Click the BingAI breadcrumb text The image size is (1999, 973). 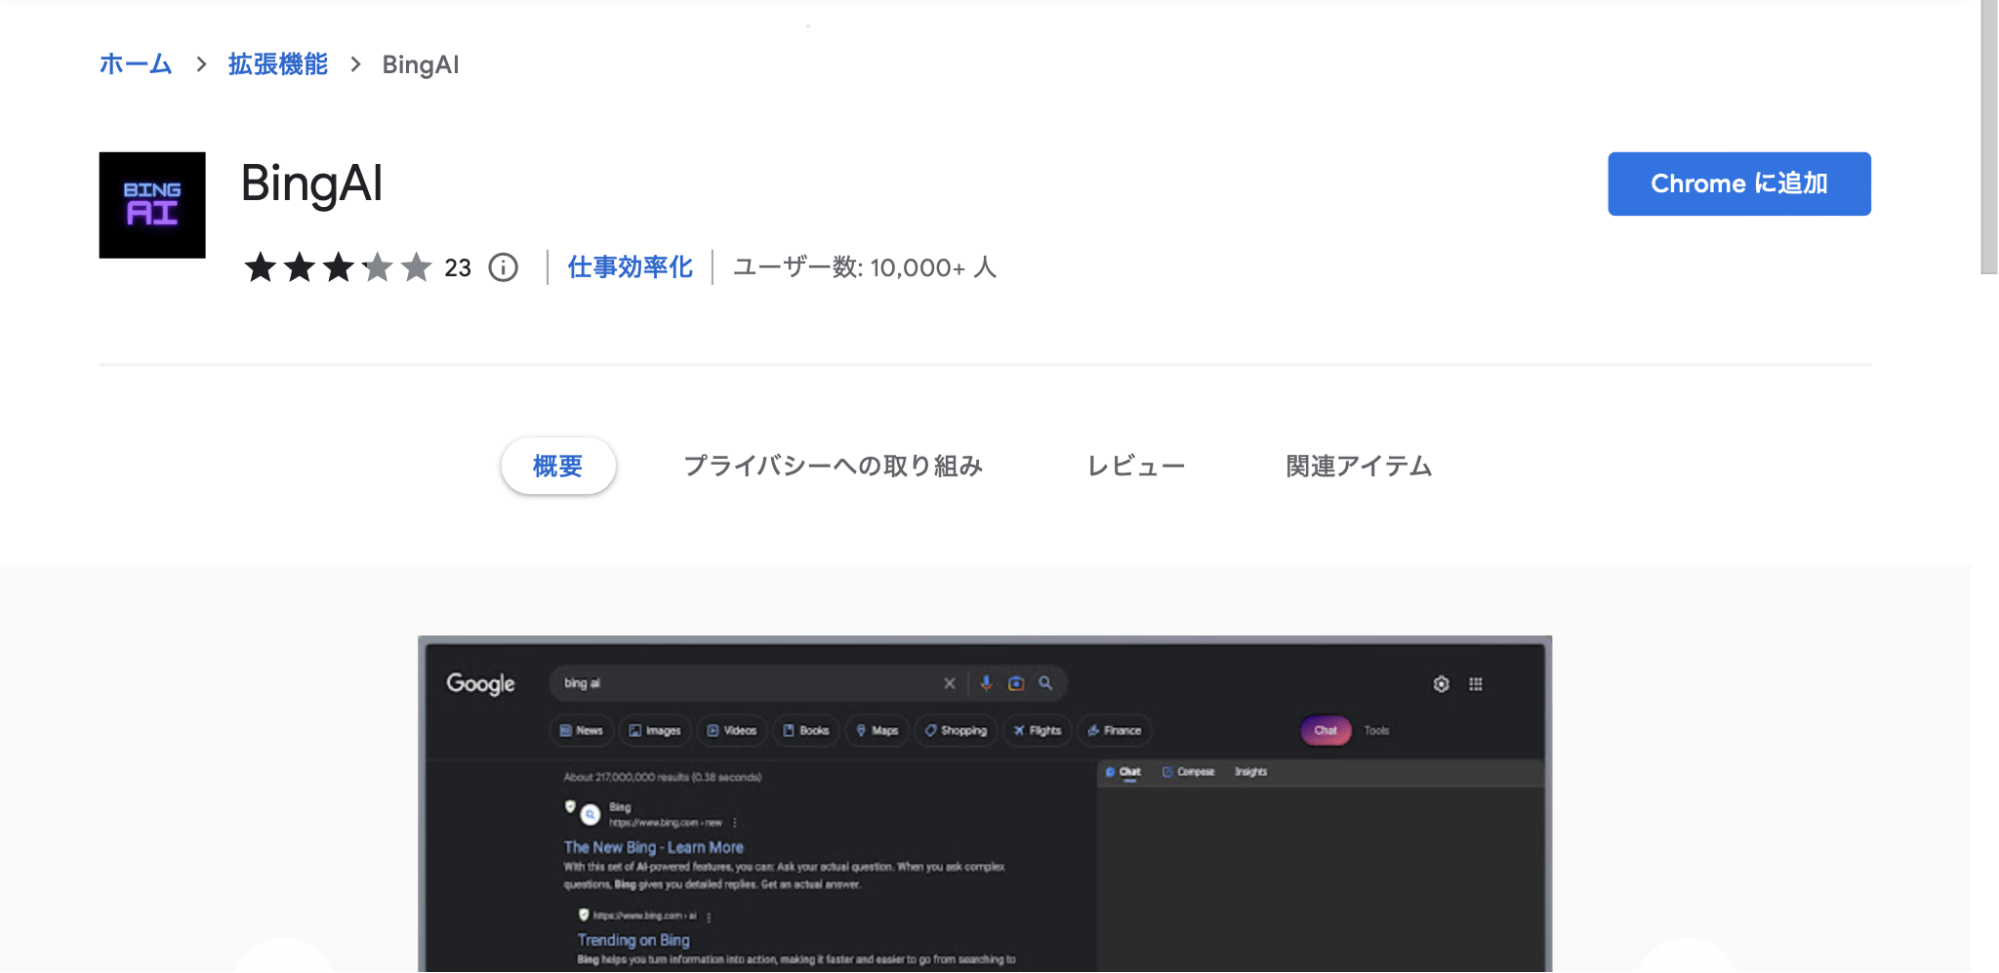[421, 65]
